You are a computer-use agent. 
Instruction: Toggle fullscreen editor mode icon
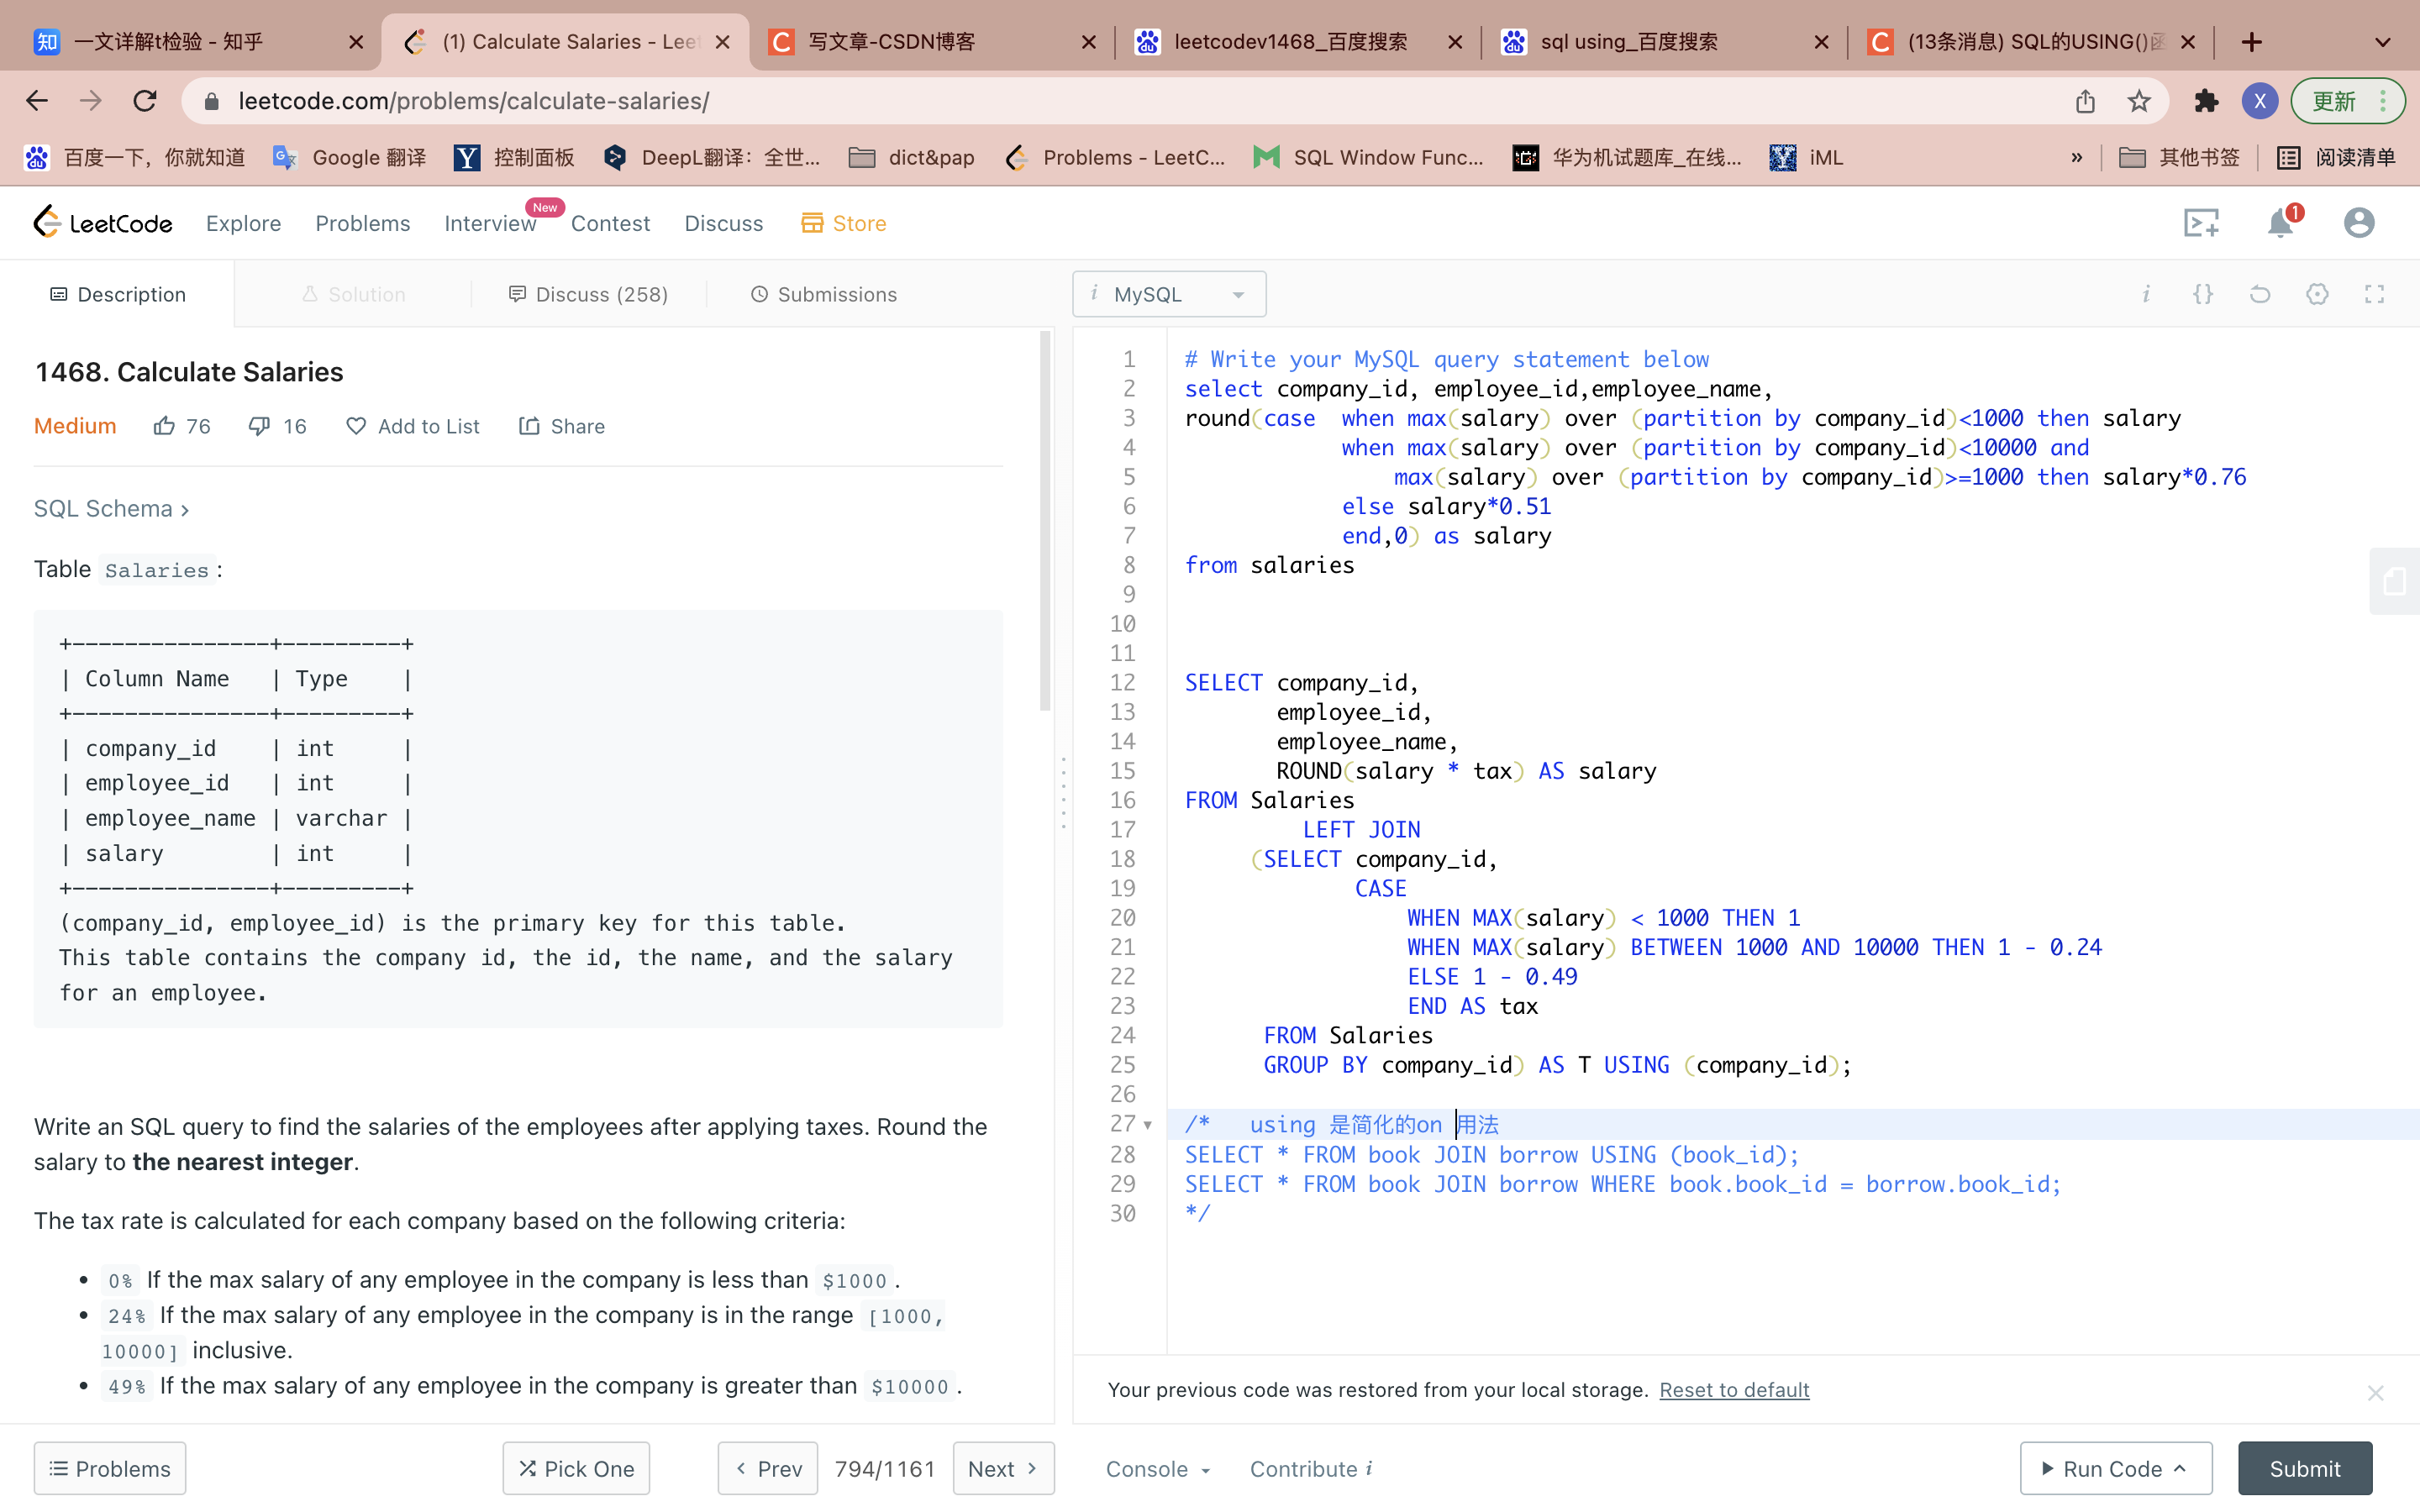point(2374,294)
